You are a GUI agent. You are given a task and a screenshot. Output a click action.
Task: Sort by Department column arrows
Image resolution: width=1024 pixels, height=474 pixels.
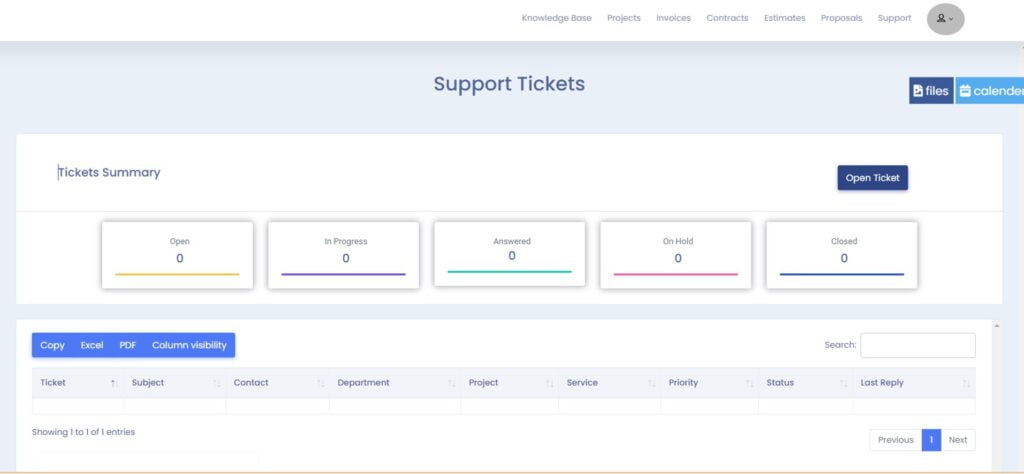point(451,383)
